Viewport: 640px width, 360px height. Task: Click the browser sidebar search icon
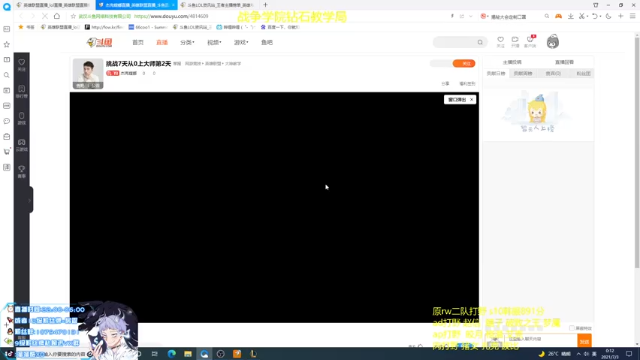[7, 75]
